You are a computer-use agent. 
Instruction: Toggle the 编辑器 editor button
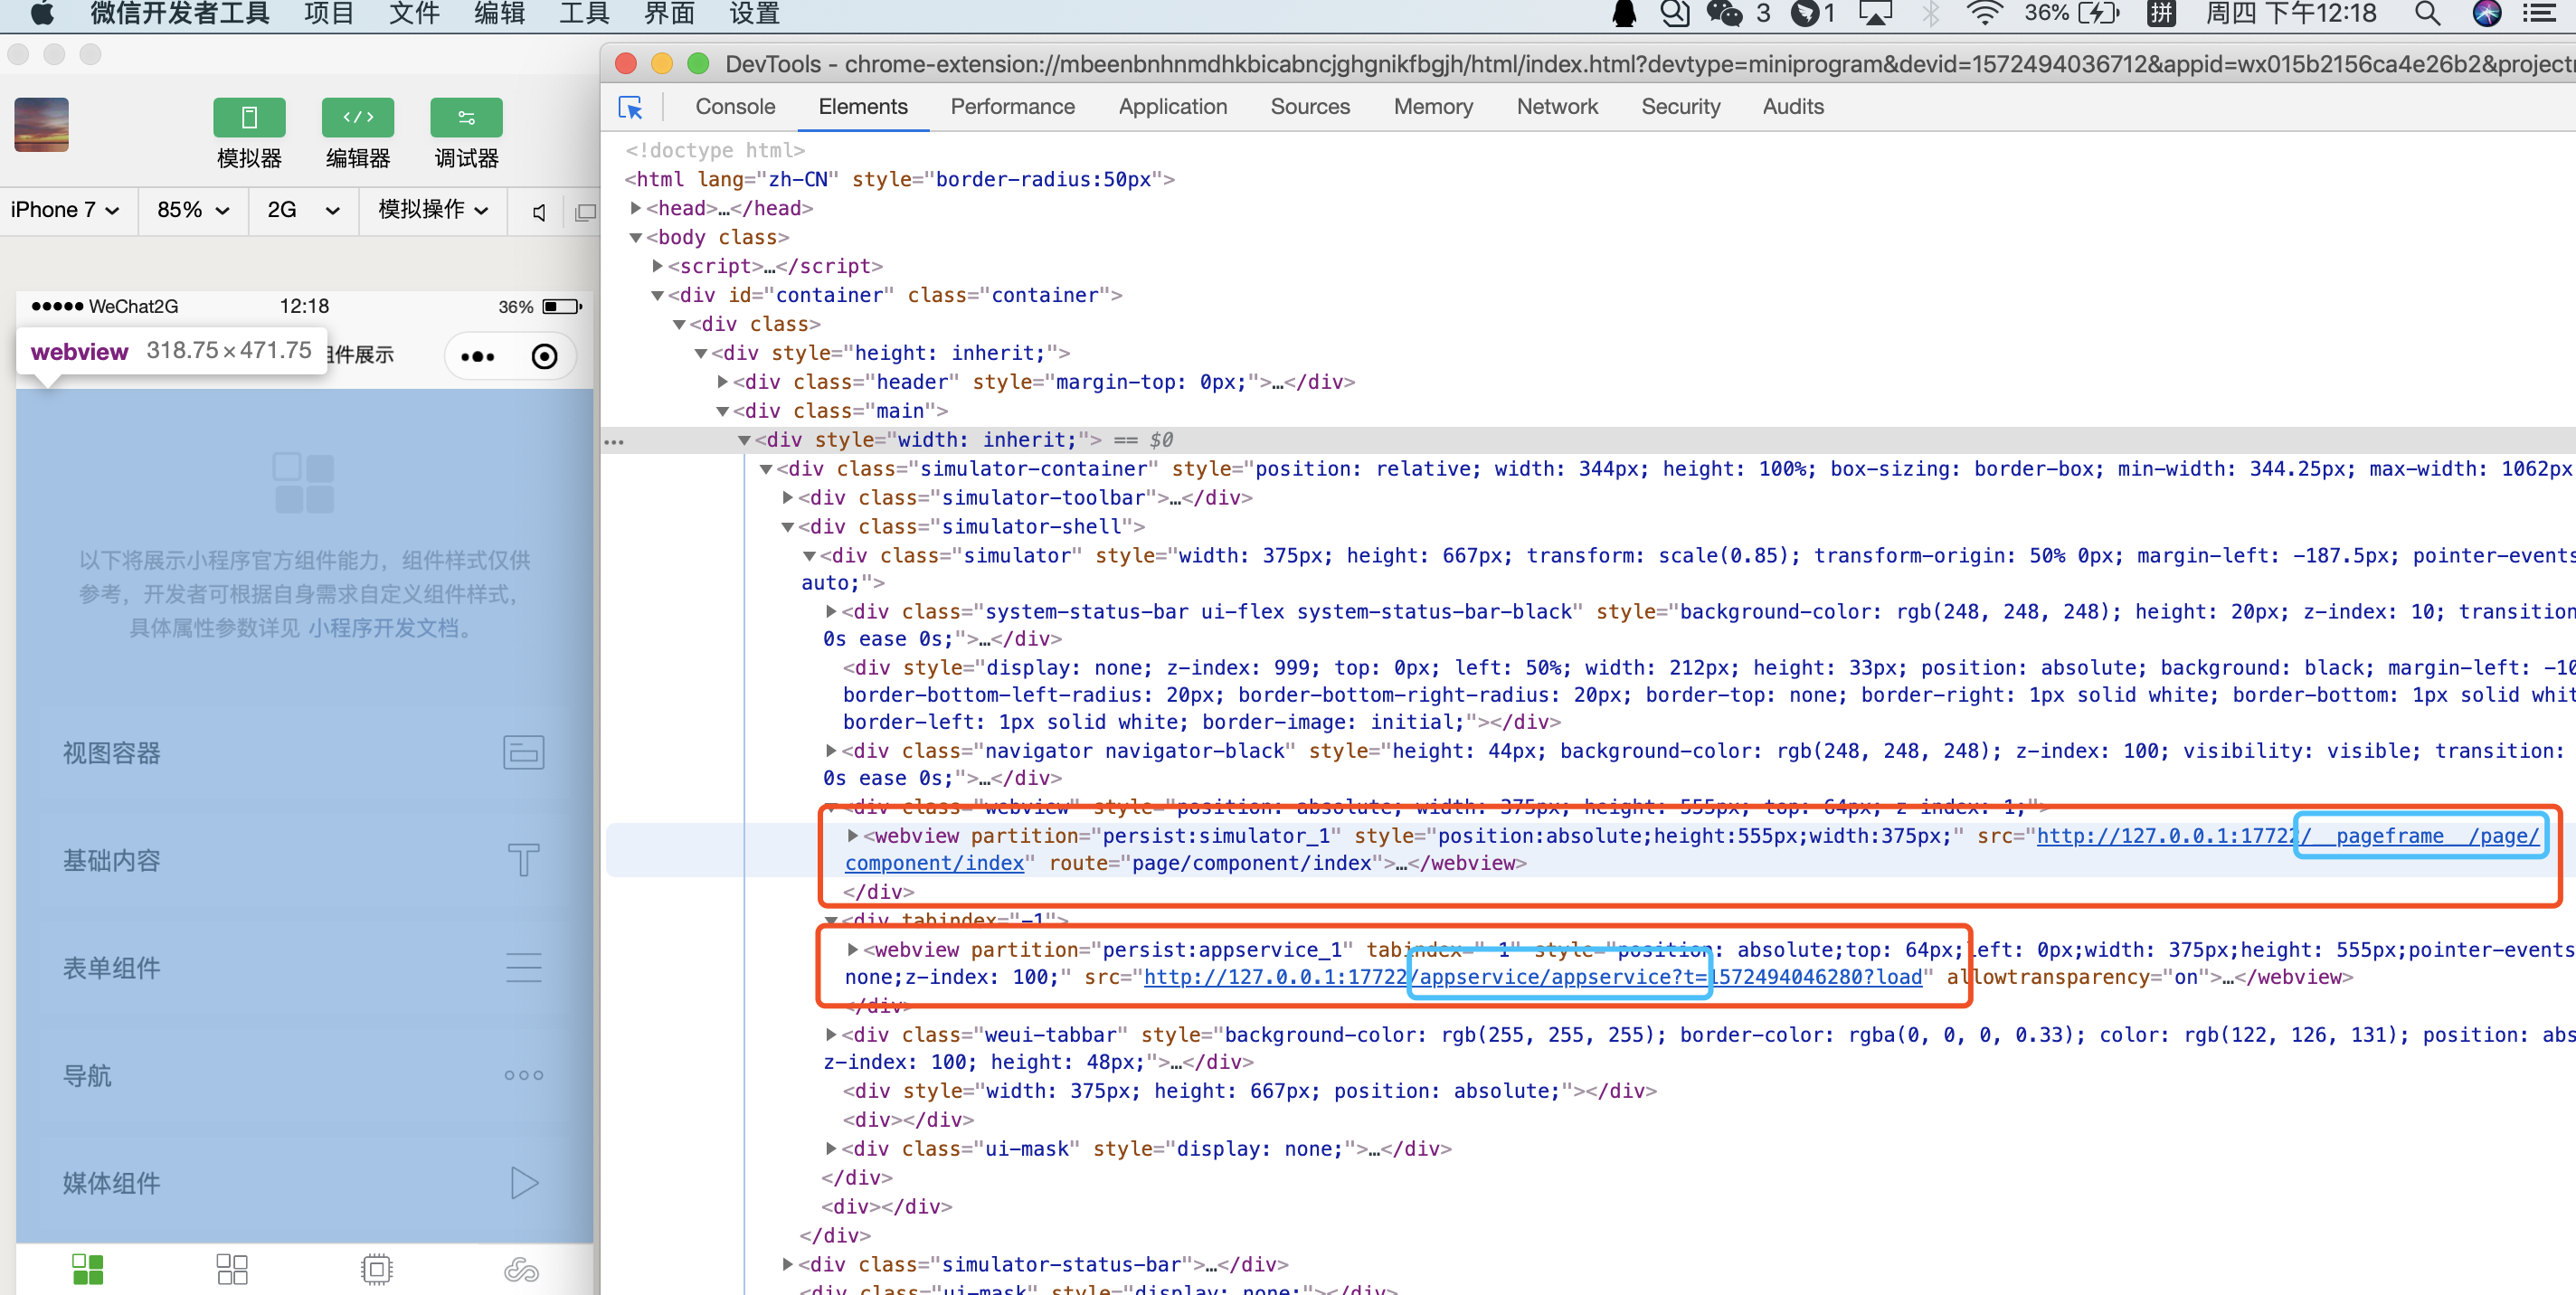click(x=357, y=118)
